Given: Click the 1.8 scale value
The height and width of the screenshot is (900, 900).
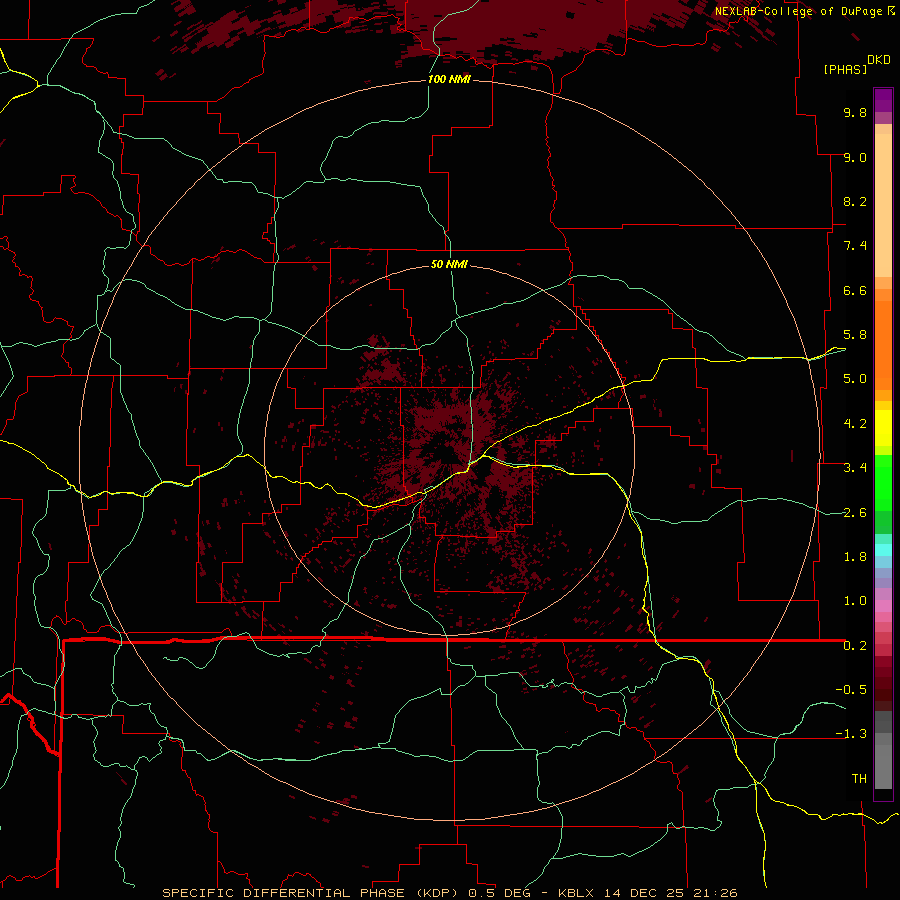Looking at the screenshot, I should coord(855,557).
